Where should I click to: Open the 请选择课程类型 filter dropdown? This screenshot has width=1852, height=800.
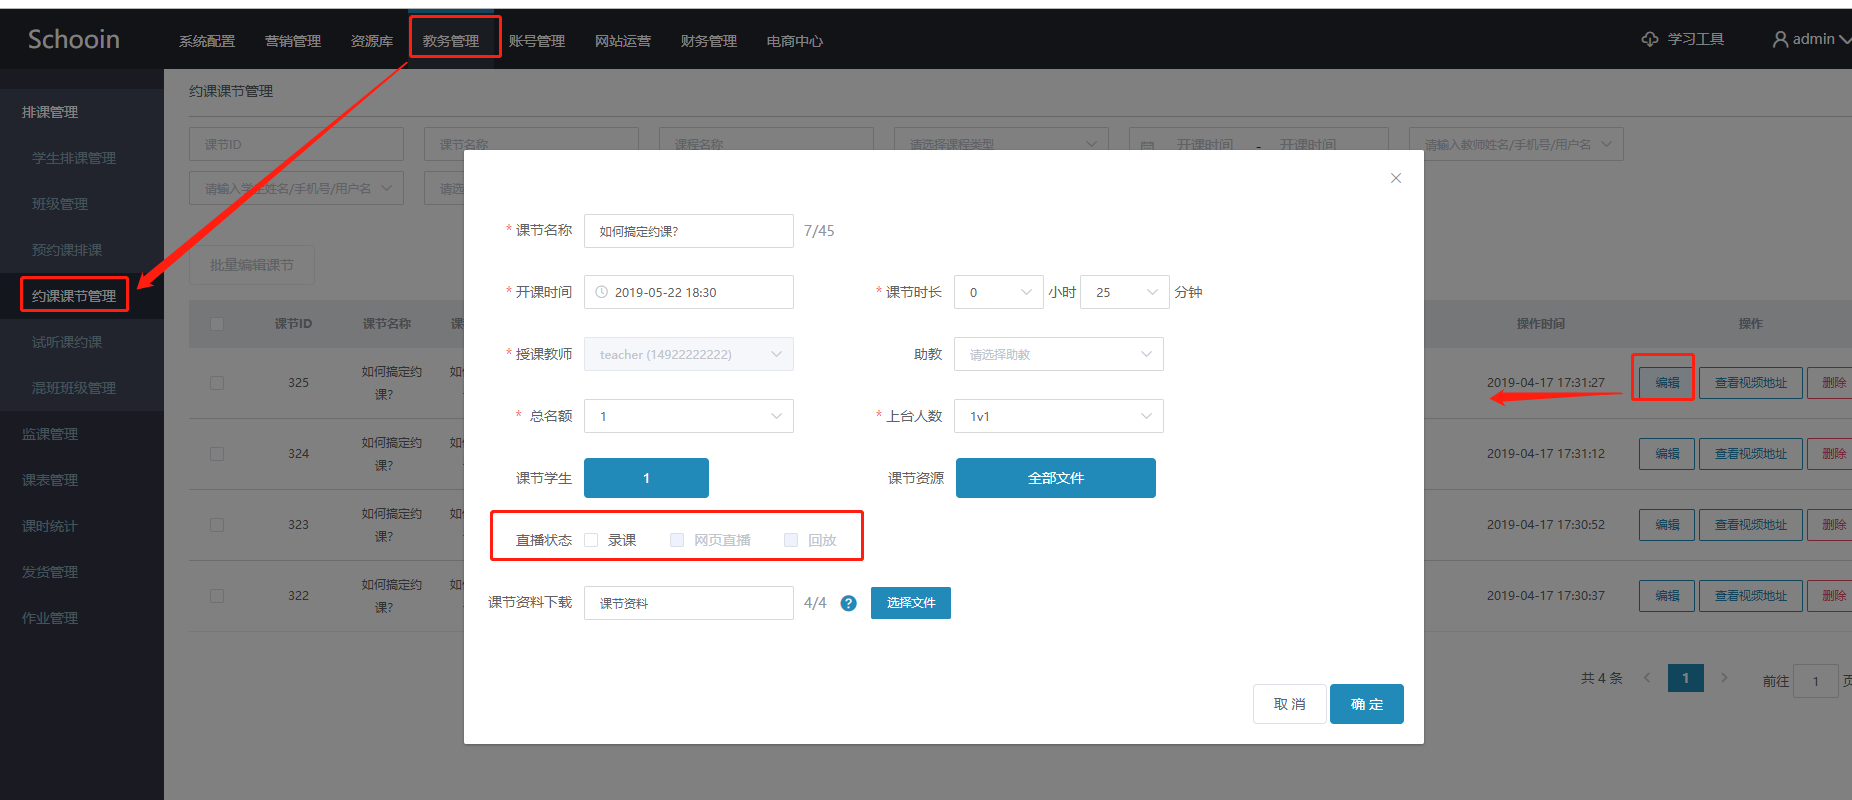tap(1001, 144)
